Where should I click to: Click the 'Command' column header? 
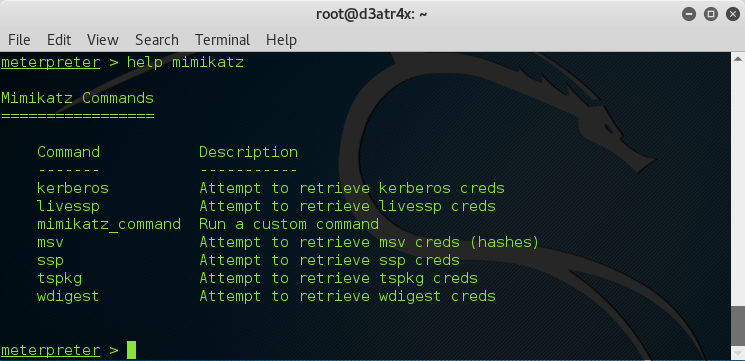pos(68,152)
